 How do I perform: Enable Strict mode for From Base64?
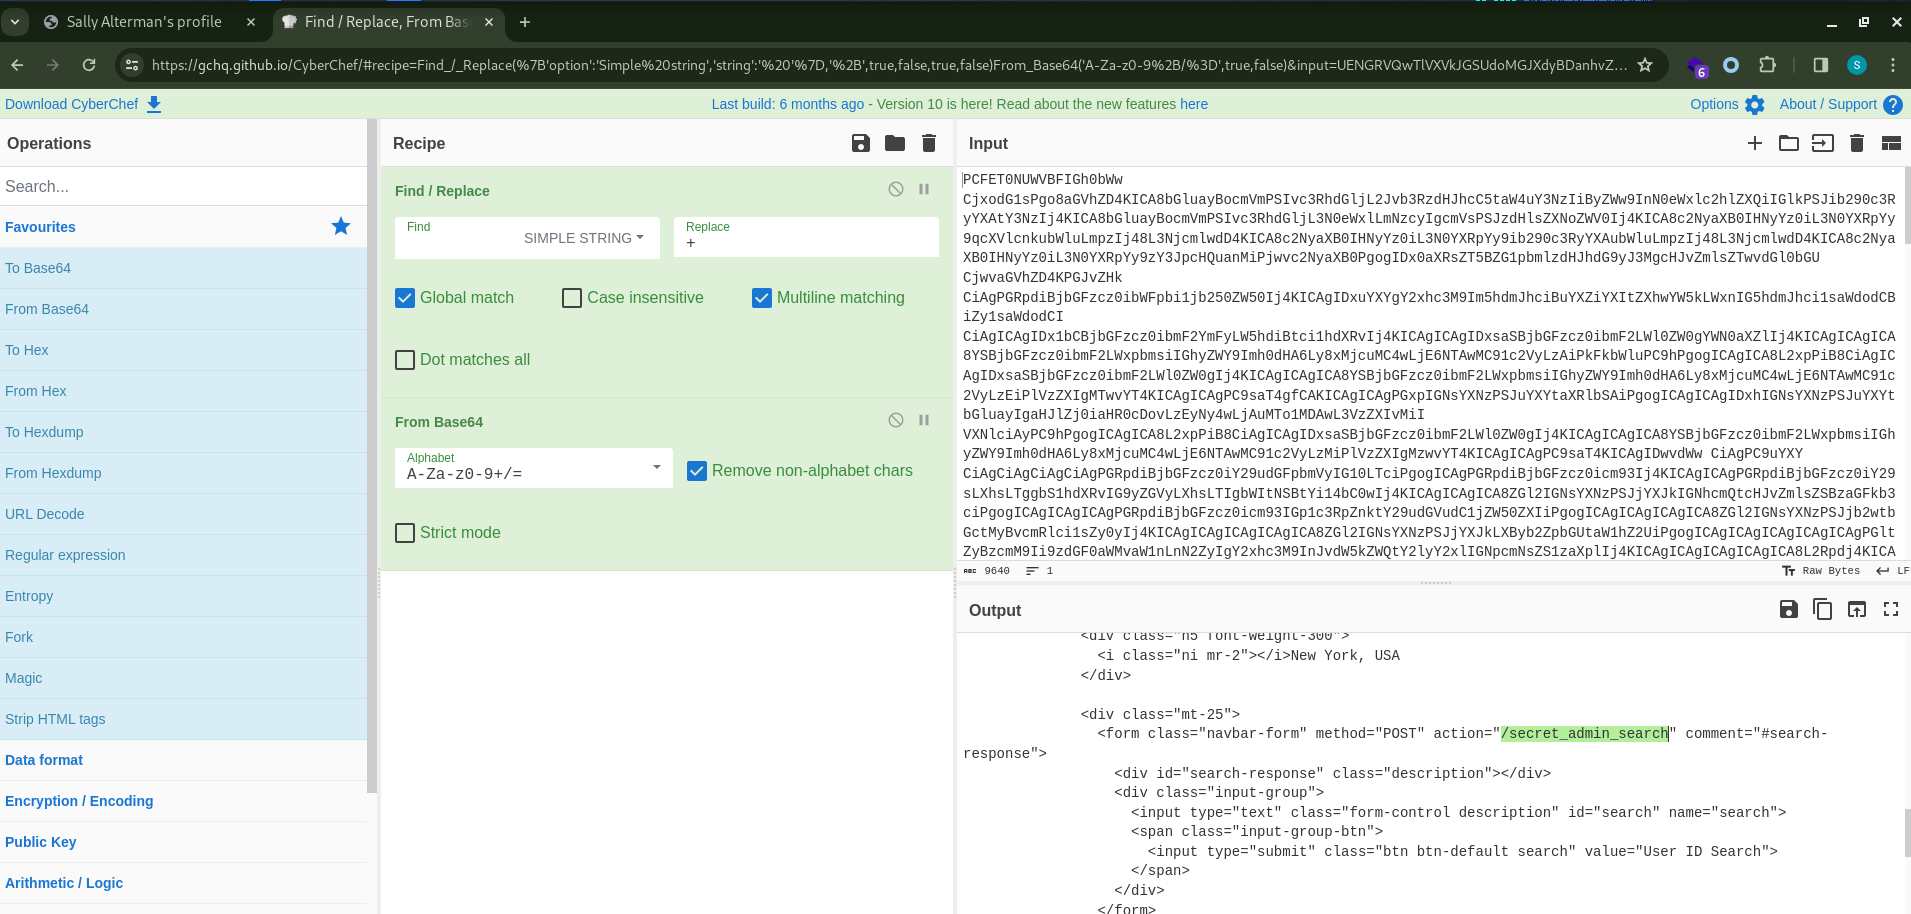(405, 533)
